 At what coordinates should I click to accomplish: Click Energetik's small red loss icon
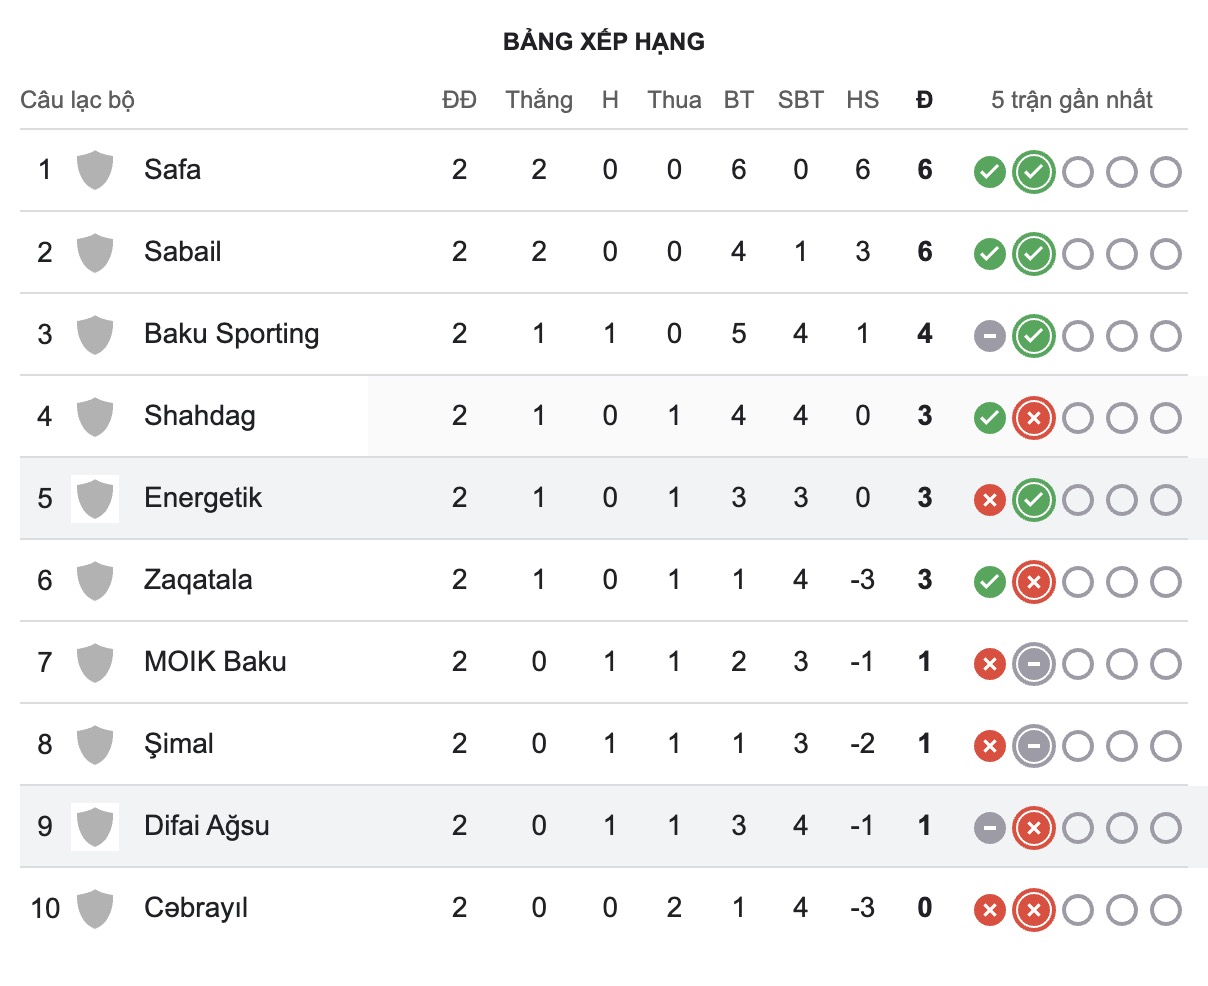[989, 500]
